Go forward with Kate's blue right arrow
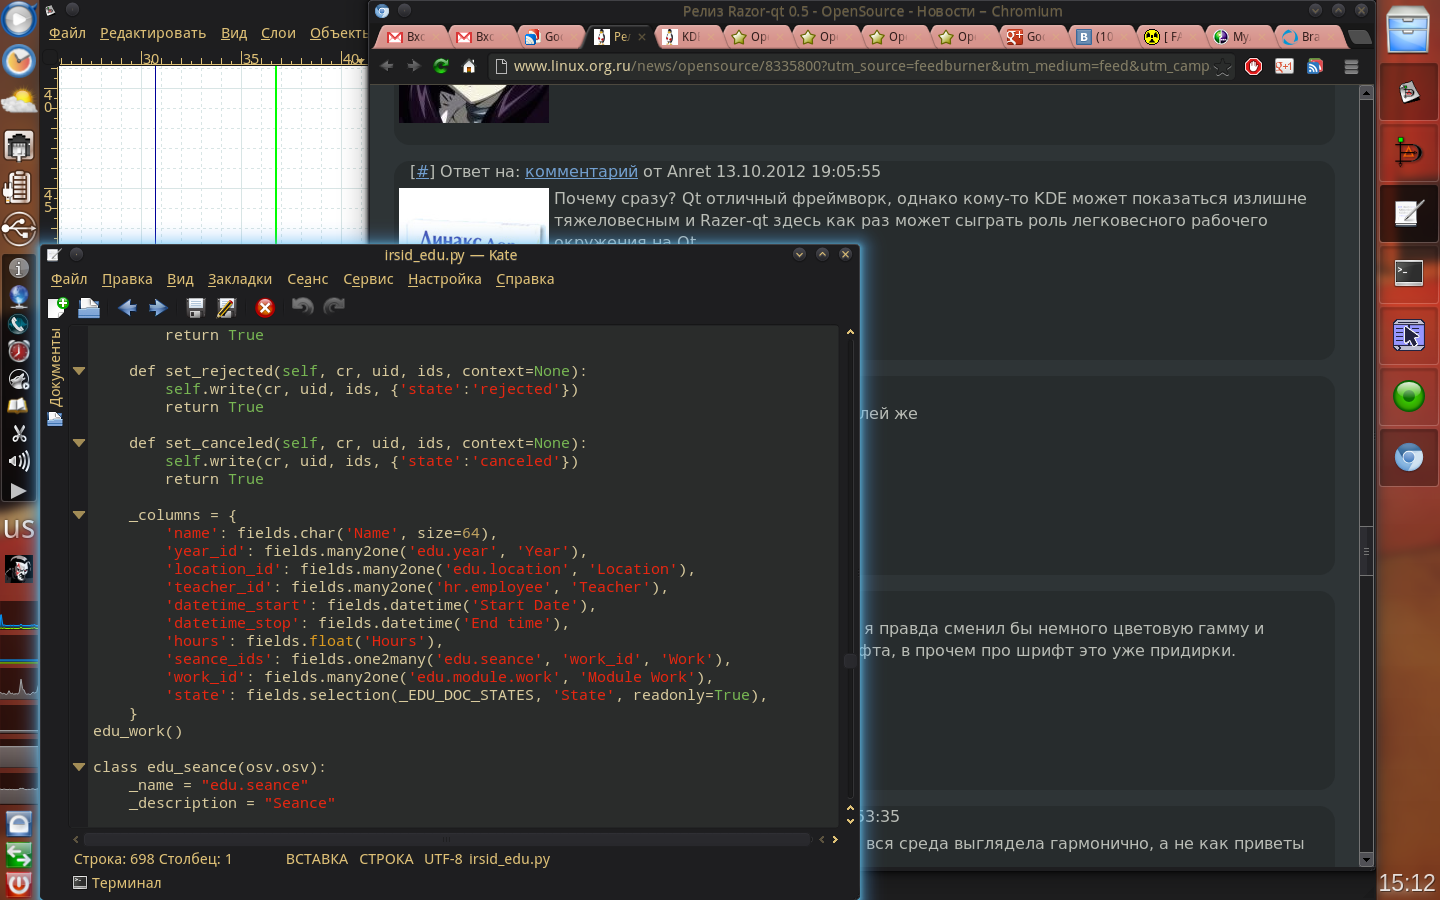Screen dimensions: 1440x900 [158, 307]
